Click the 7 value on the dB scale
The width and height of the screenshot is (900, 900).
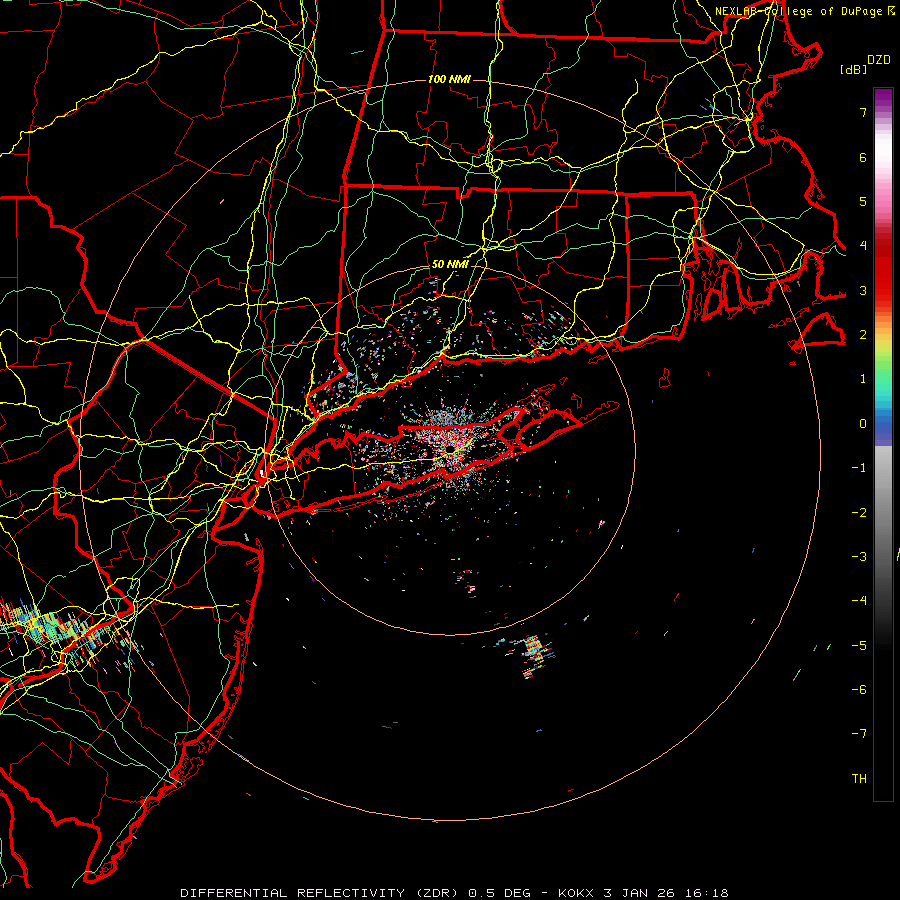863,112
